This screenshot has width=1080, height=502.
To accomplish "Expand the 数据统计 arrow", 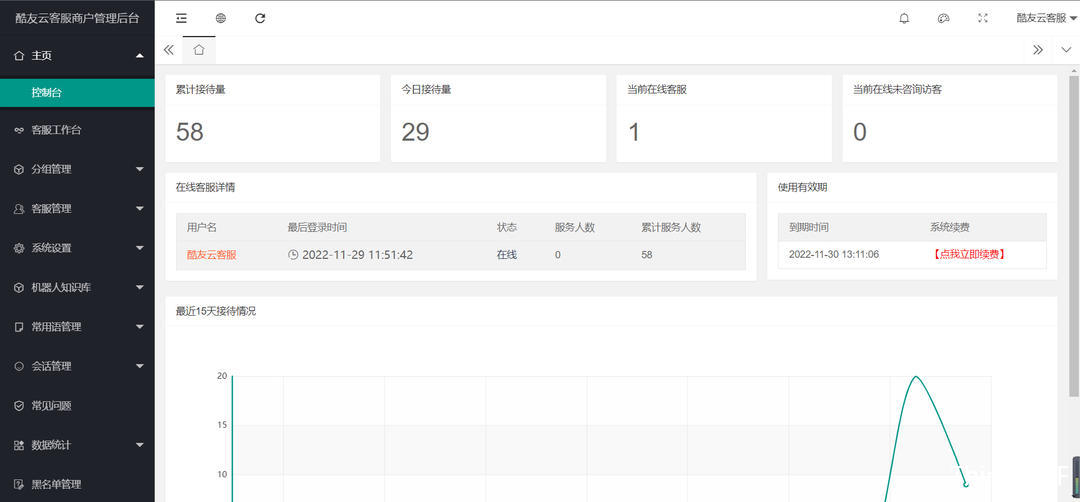I will pyautogui.click(x=140, y=446).
